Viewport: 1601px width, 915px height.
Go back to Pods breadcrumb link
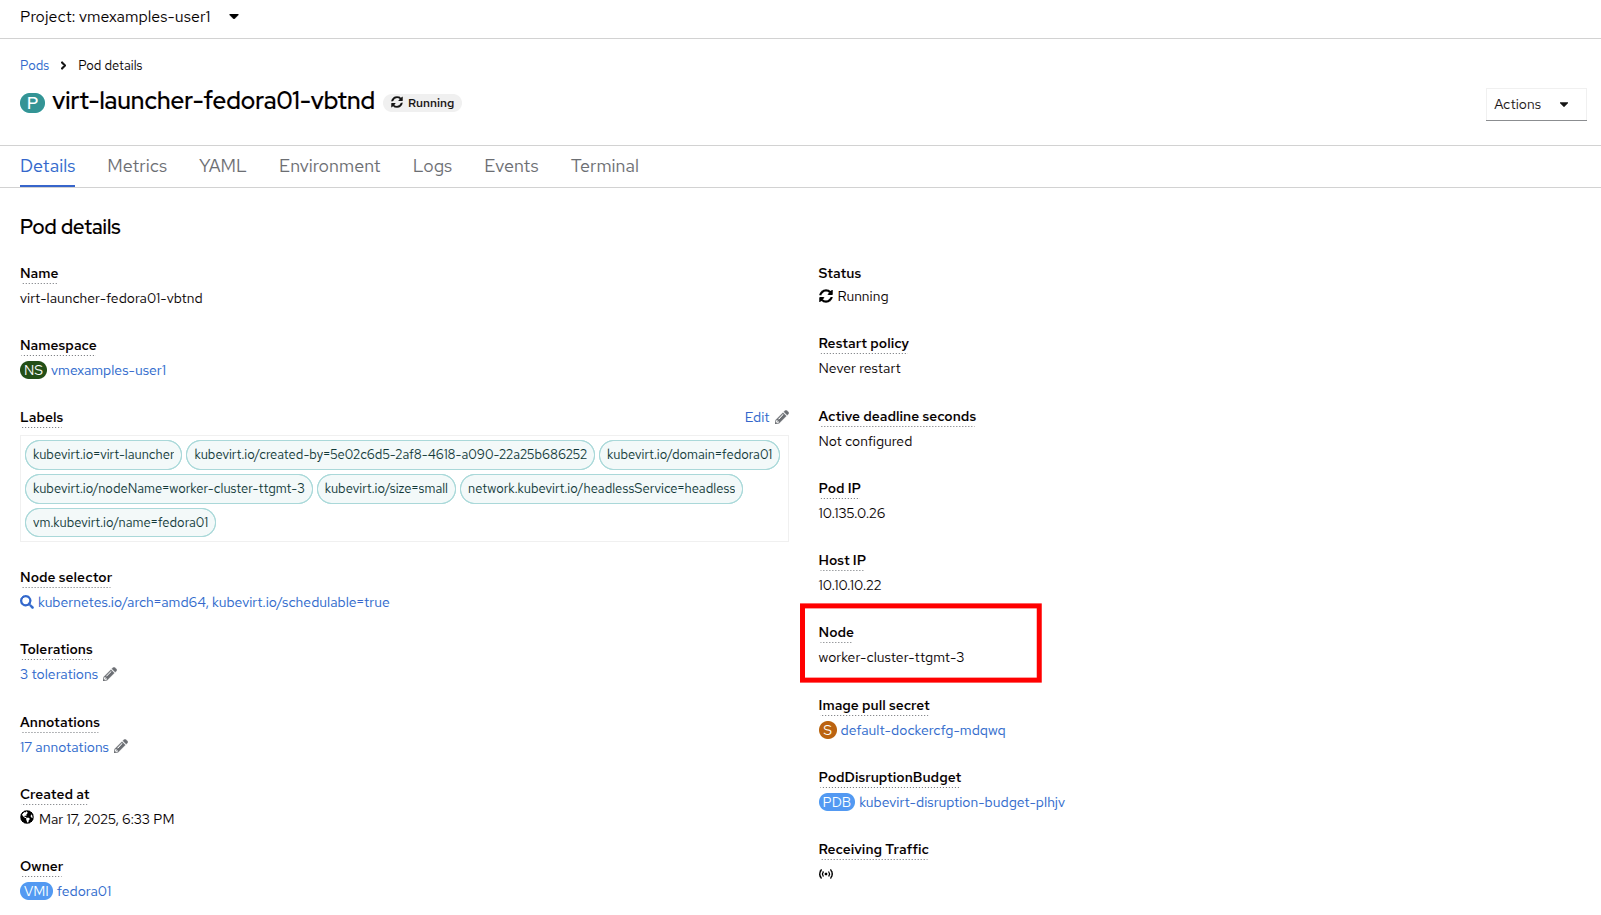coord(34,65)
